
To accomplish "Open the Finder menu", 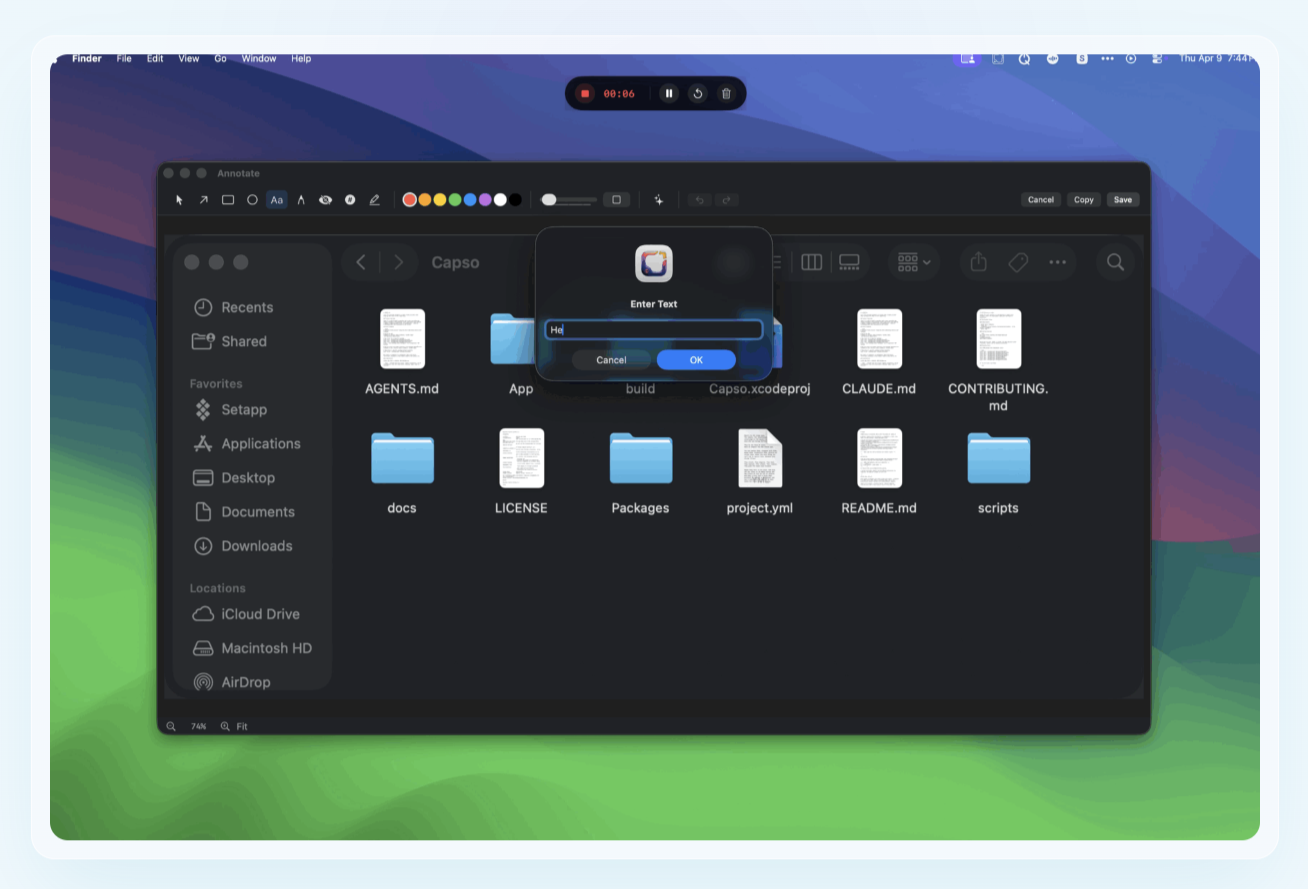I will tap(87, 59).
